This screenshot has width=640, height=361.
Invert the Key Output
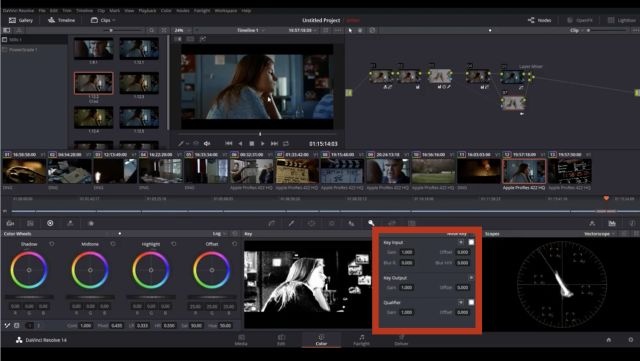pyautogui.click(x=471, y=278)
